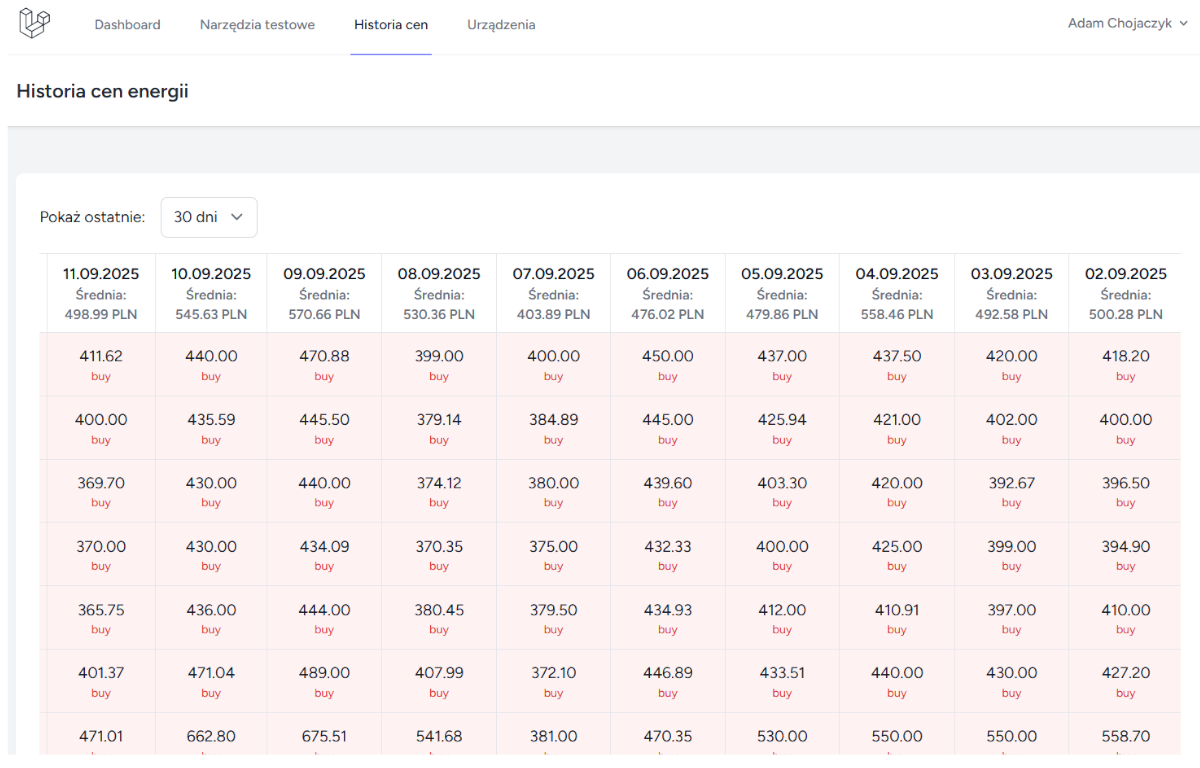
Task: Click the 372.10 price cell
Action: (x=554, y=681)
